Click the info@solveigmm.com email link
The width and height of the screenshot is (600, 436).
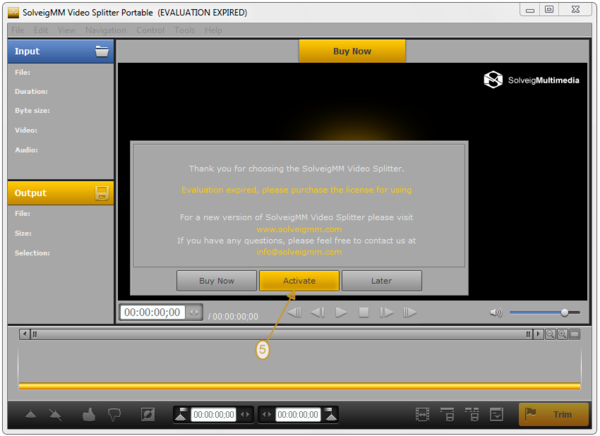(x=299, y=252)
